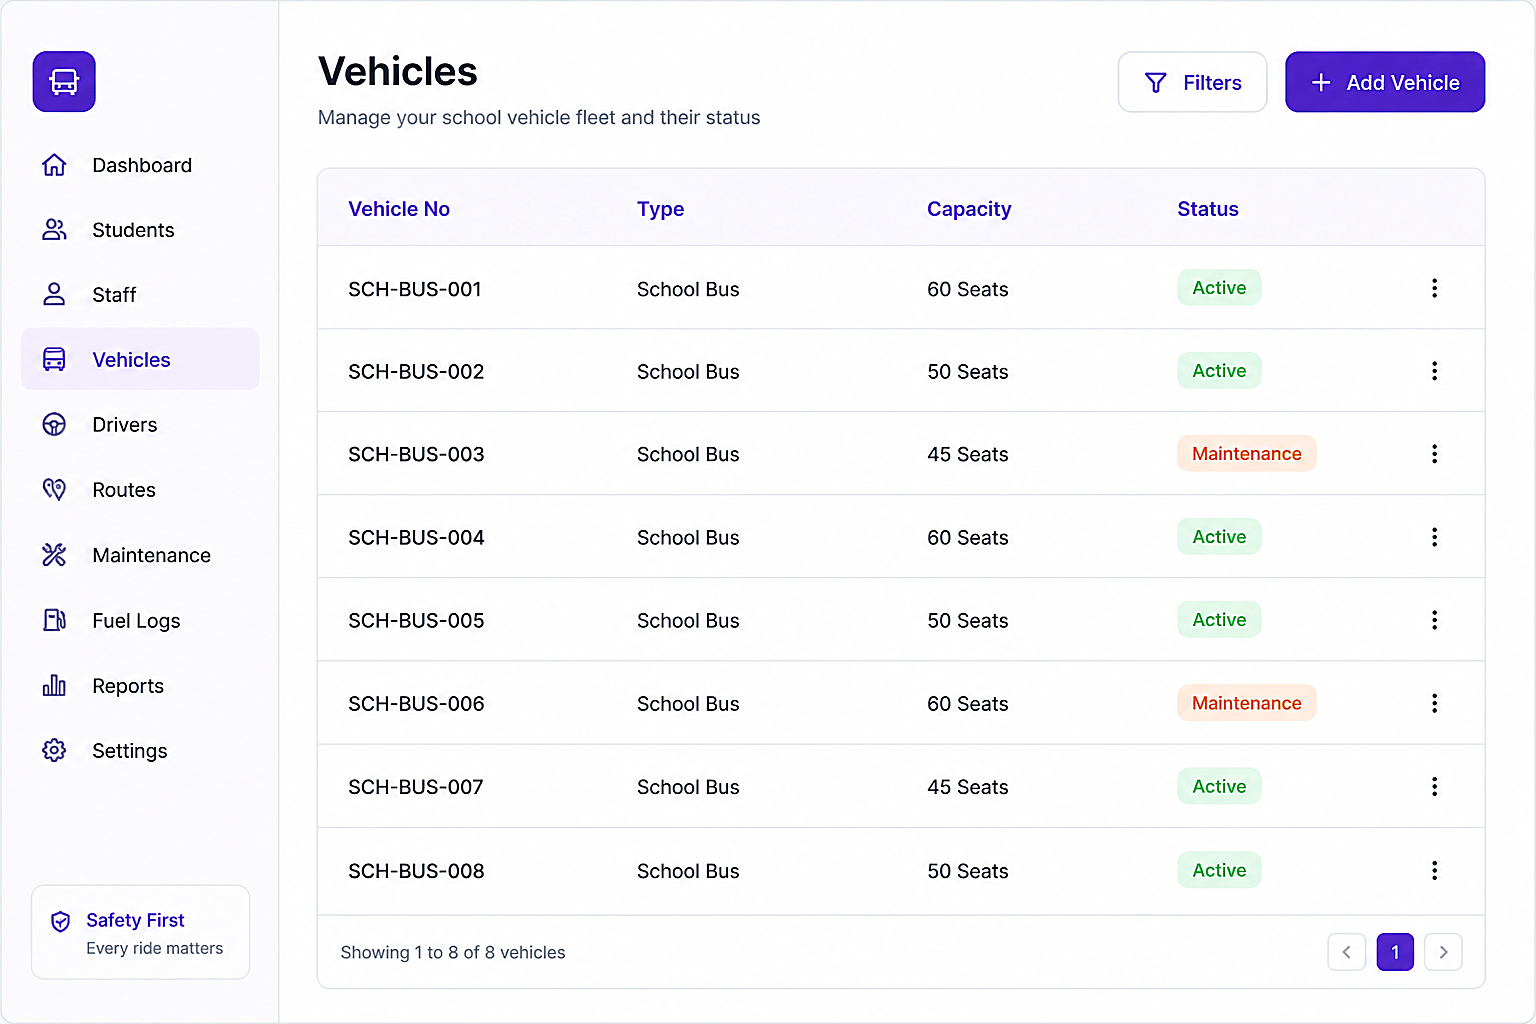Click the Maintenance badge for SCH-BUS-006

tap(1247, 703)
